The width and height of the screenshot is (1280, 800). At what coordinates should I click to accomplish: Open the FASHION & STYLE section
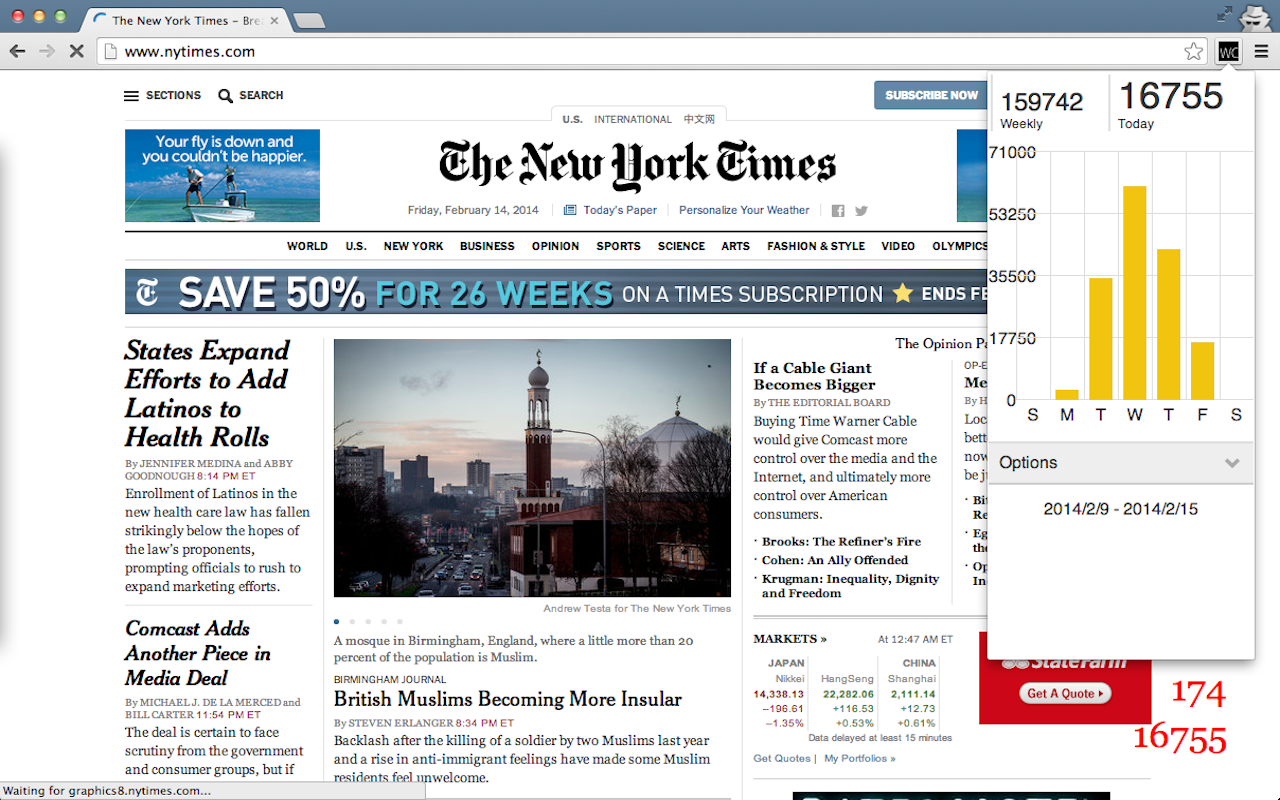(816, 246)
